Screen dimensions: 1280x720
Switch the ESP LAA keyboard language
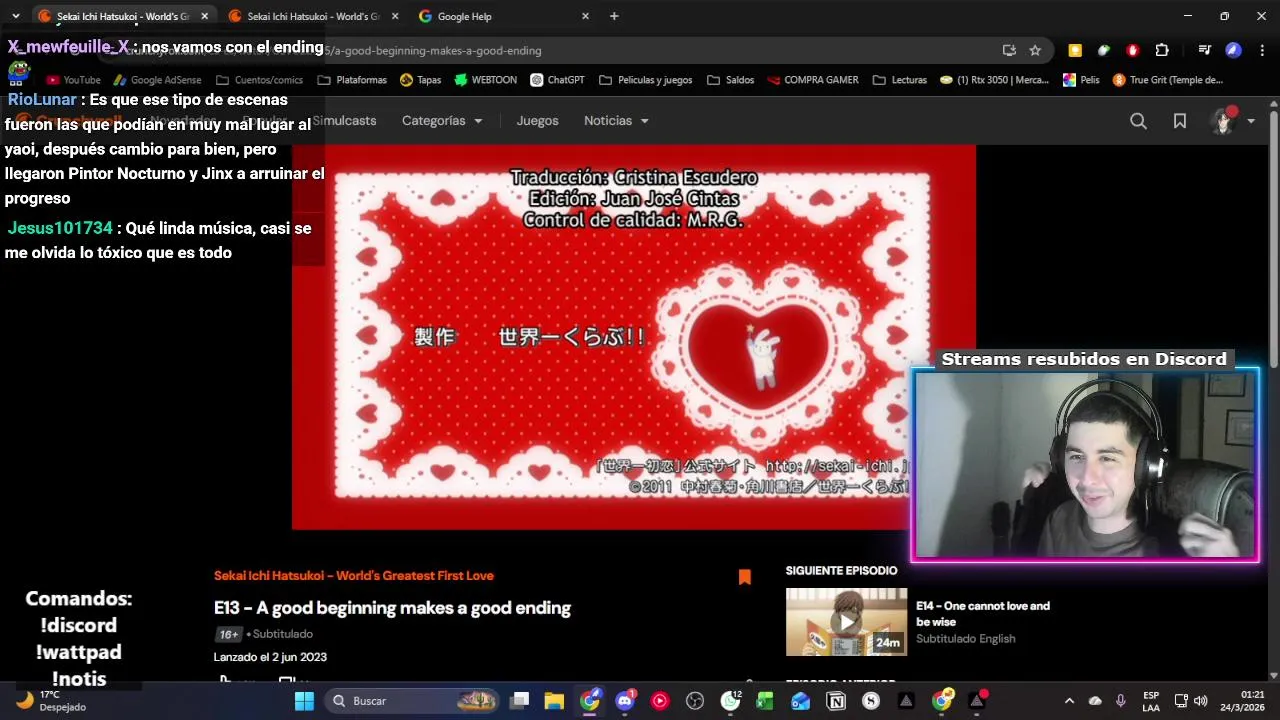1151,701
